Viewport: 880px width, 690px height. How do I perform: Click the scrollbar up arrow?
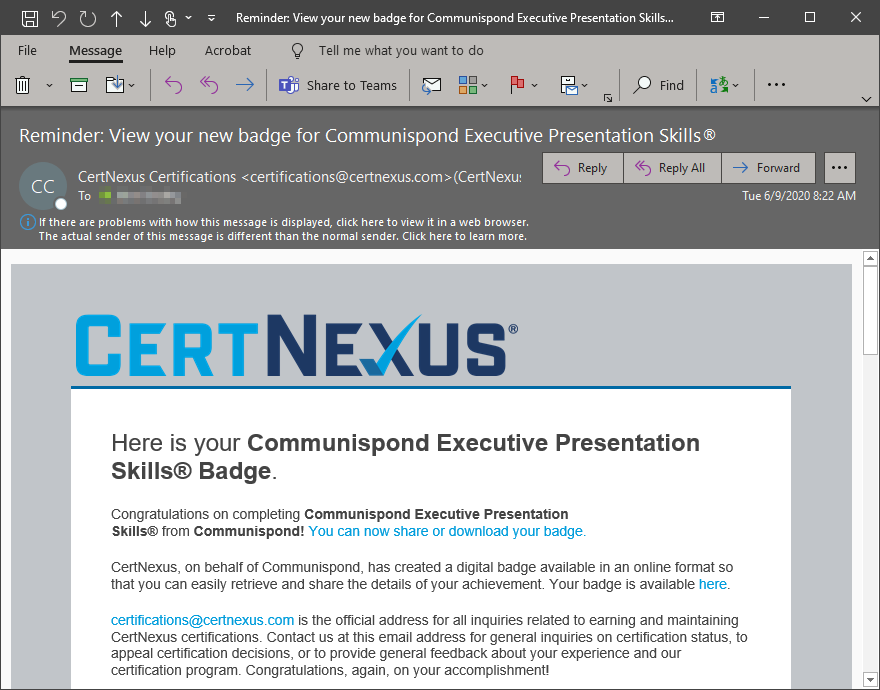tap(870, 258)
